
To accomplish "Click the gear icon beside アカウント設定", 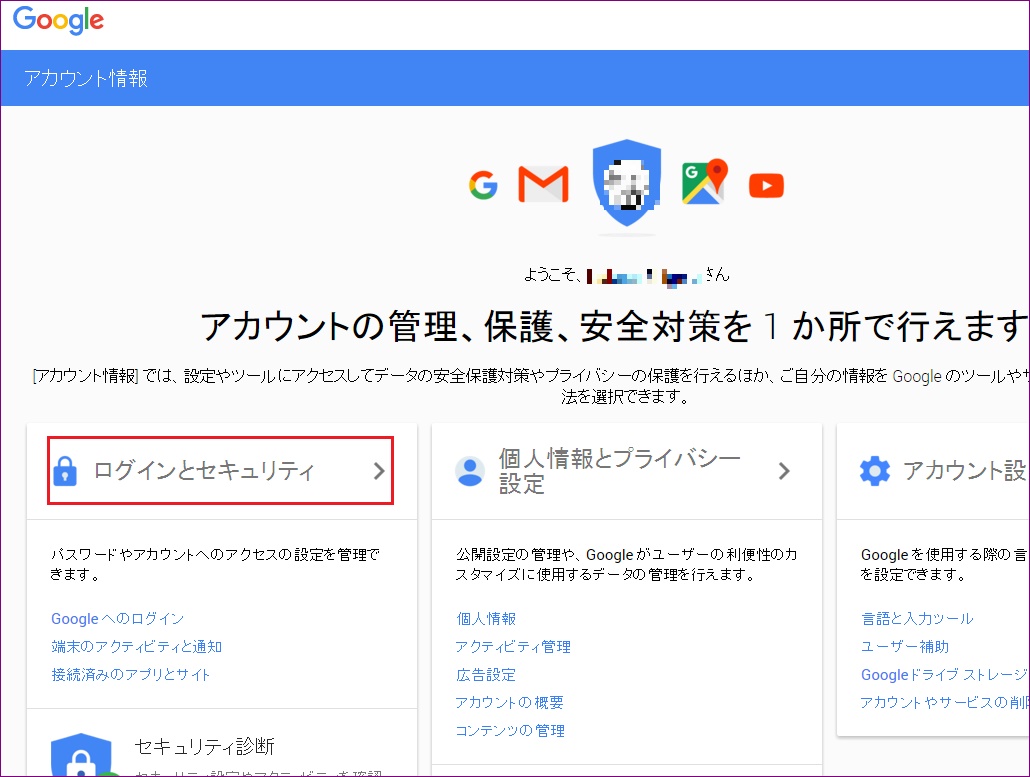I will coord(874,471).
